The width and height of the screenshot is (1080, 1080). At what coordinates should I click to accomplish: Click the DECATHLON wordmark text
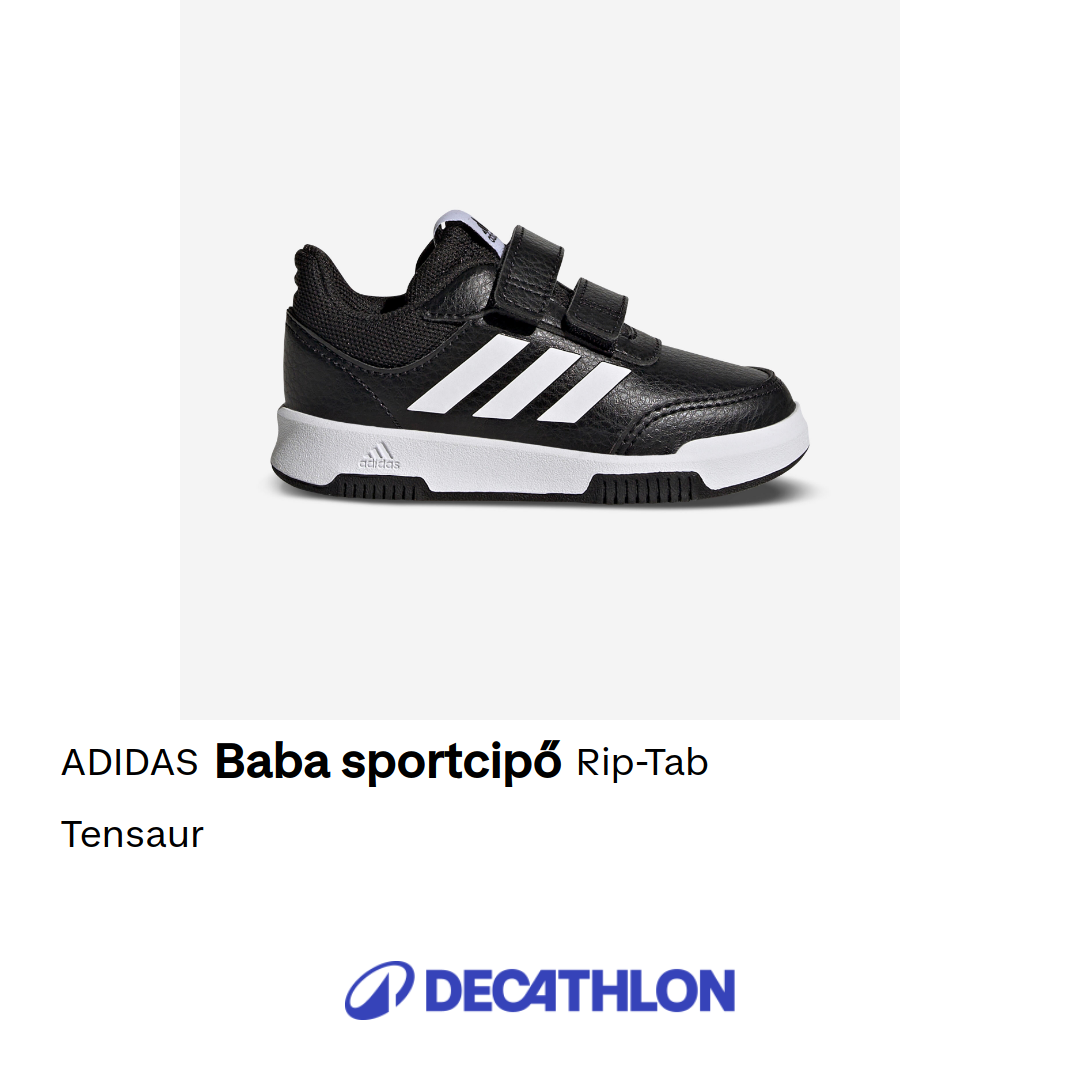pos(580,990)
